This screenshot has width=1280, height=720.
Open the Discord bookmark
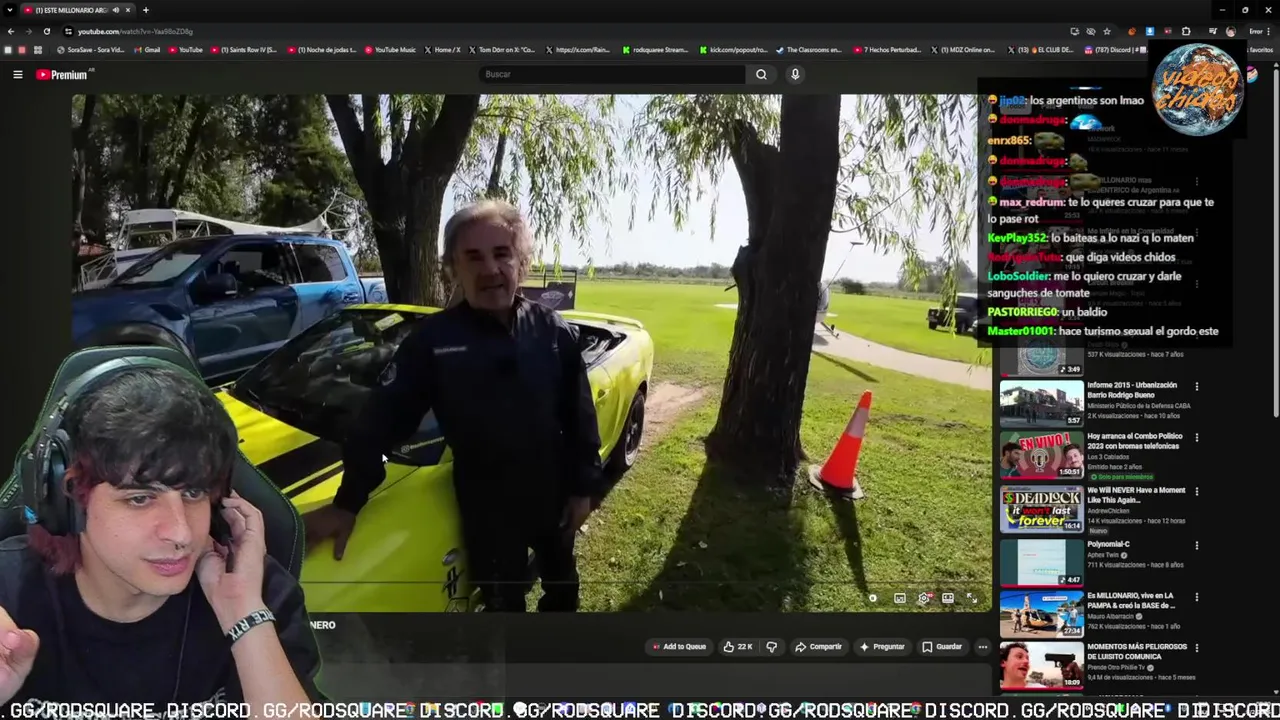click(1116, 49)
